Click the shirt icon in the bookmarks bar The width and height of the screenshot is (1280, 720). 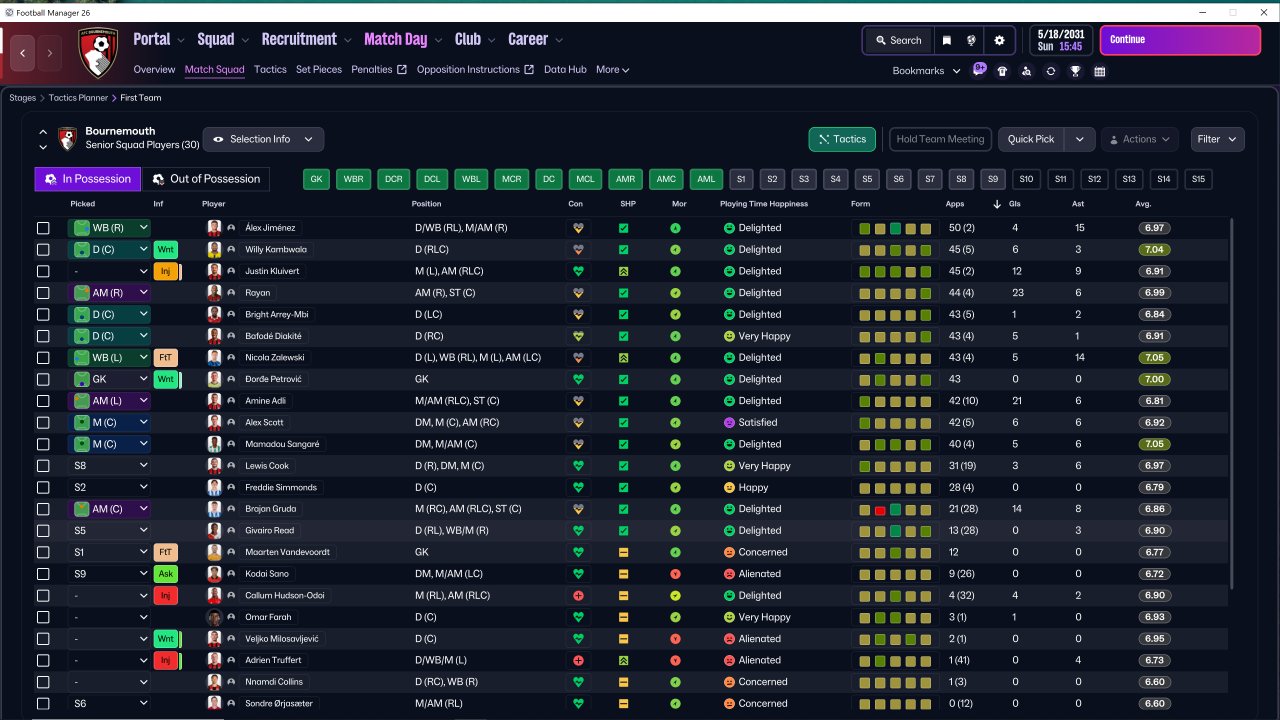1002,71
